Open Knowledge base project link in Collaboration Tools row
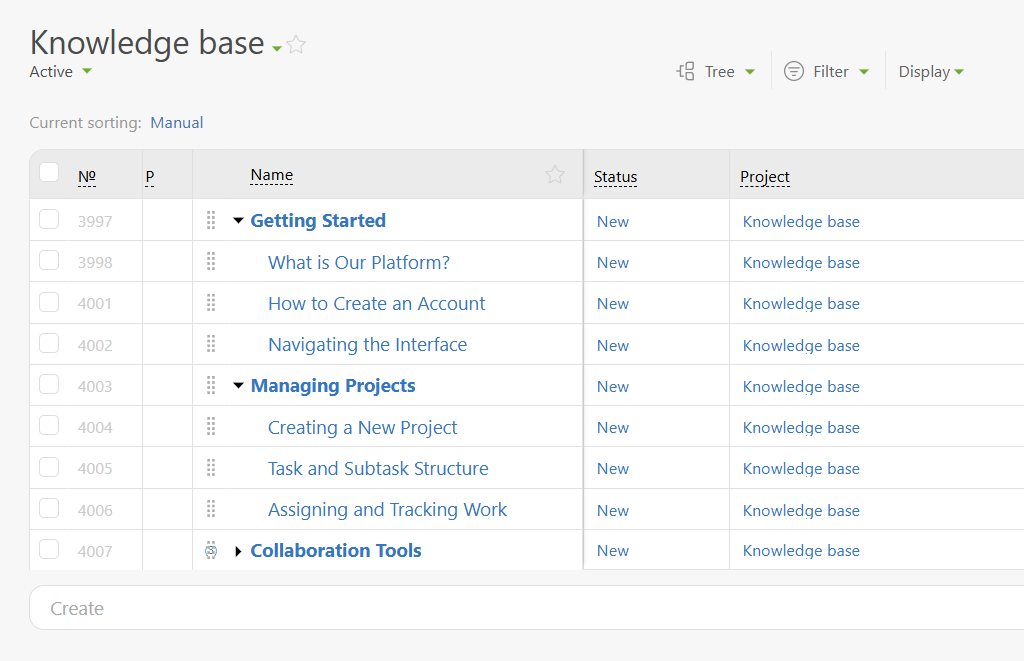Screen dimensions: 1024x661 (801, 551)
